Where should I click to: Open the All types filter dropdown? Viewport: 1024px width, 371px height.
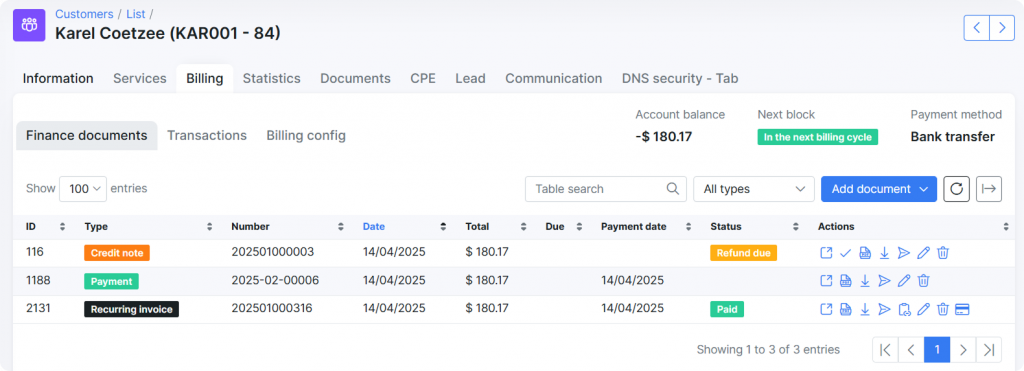point(754,189)
